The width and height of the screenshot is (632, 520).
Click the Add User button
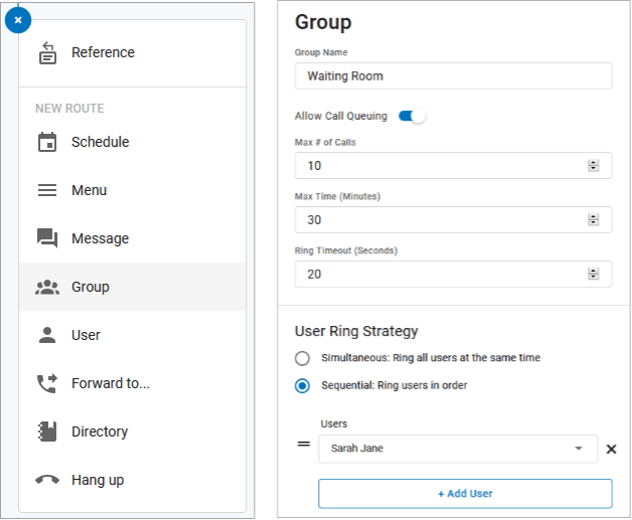[465, 493]
